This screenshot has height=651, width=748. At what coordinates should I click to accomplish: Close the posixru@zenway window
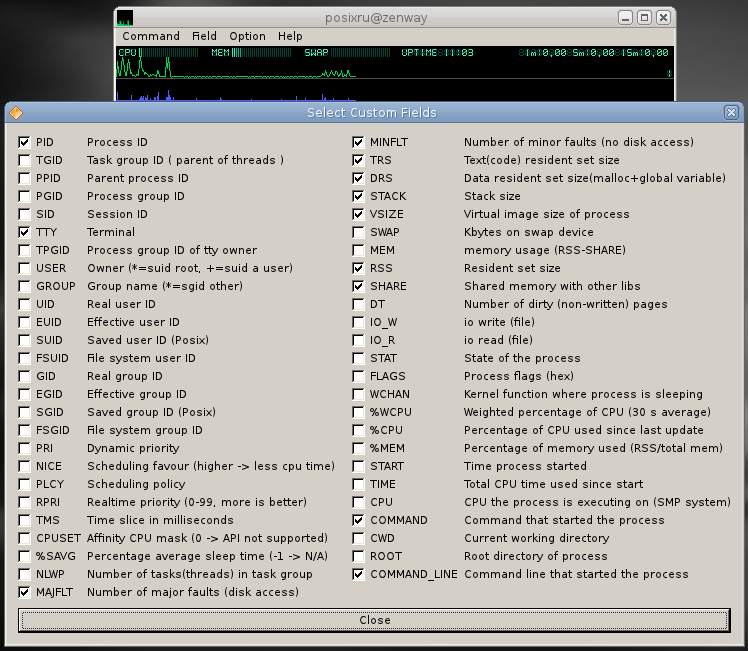[x=663, y=18]
